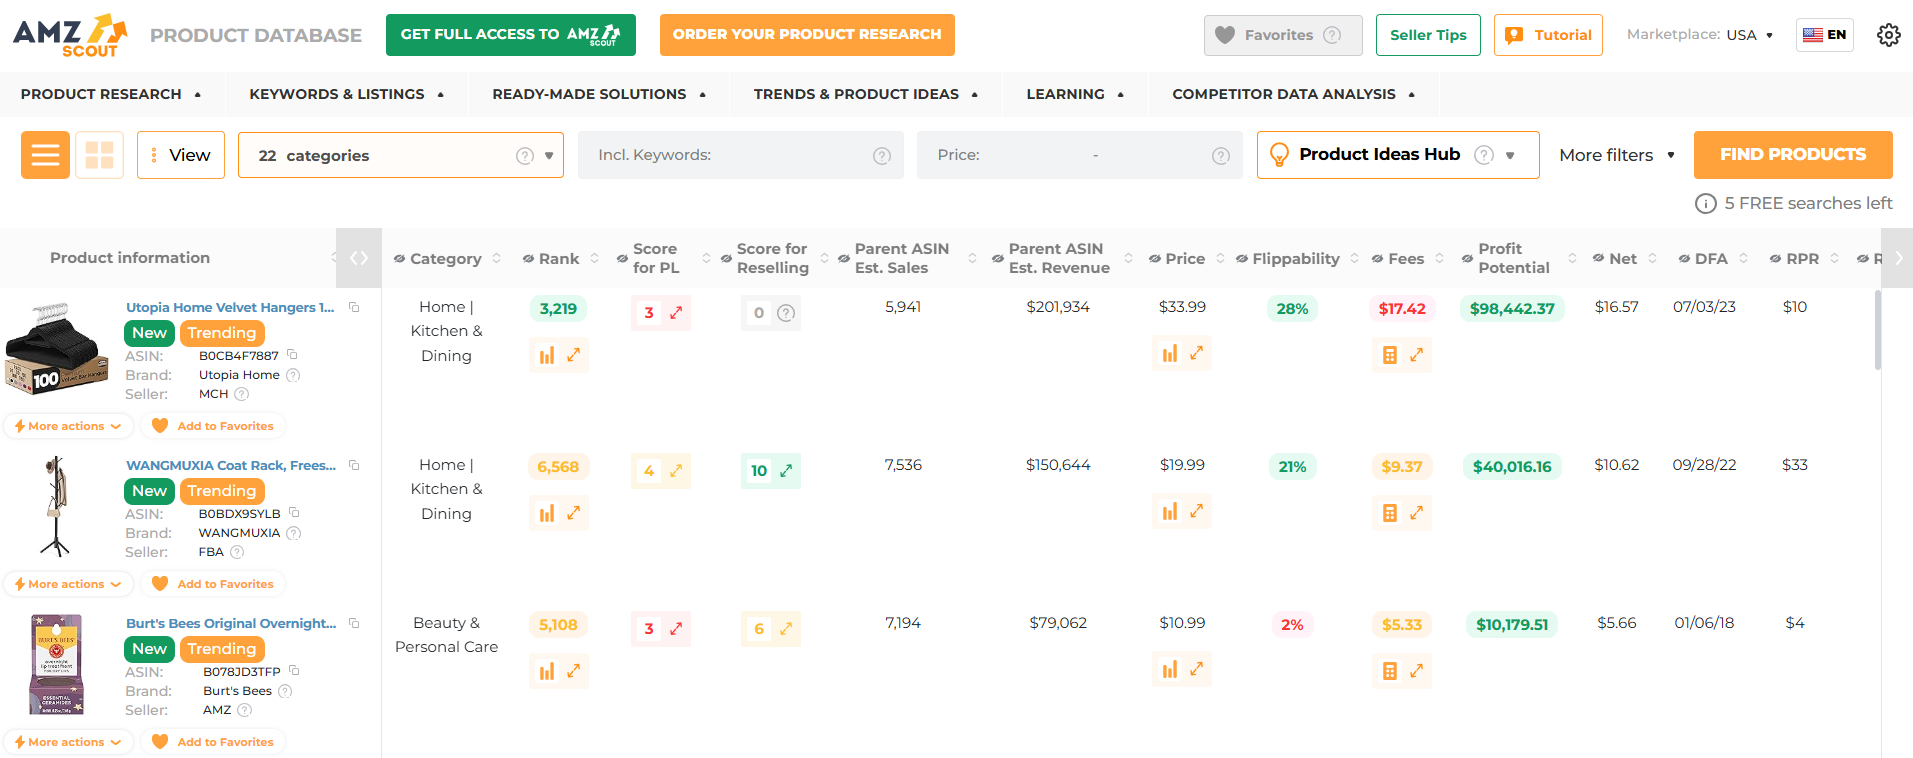Screen dimensions: 1913x758
Task: Open the View columns dropdown
Action: pos(181,155)
